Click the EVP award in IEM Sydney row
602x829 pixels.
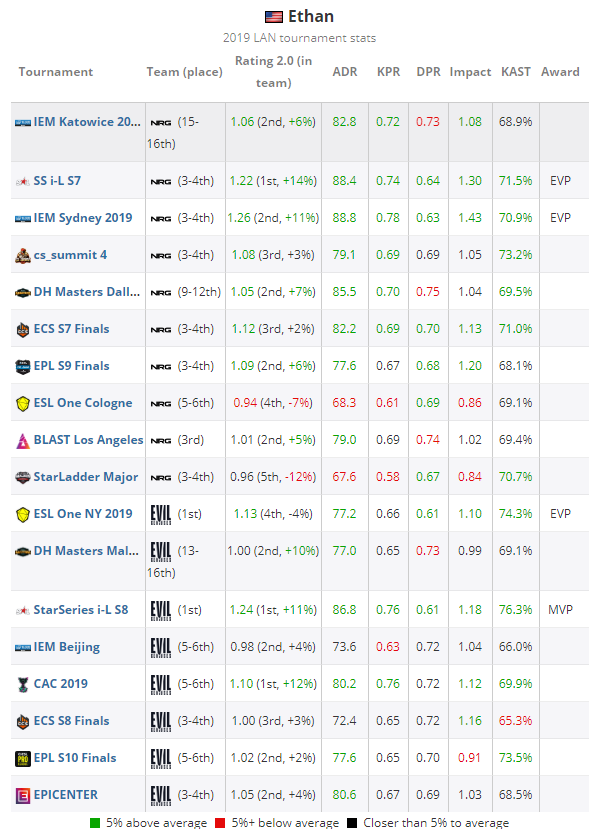560,218
